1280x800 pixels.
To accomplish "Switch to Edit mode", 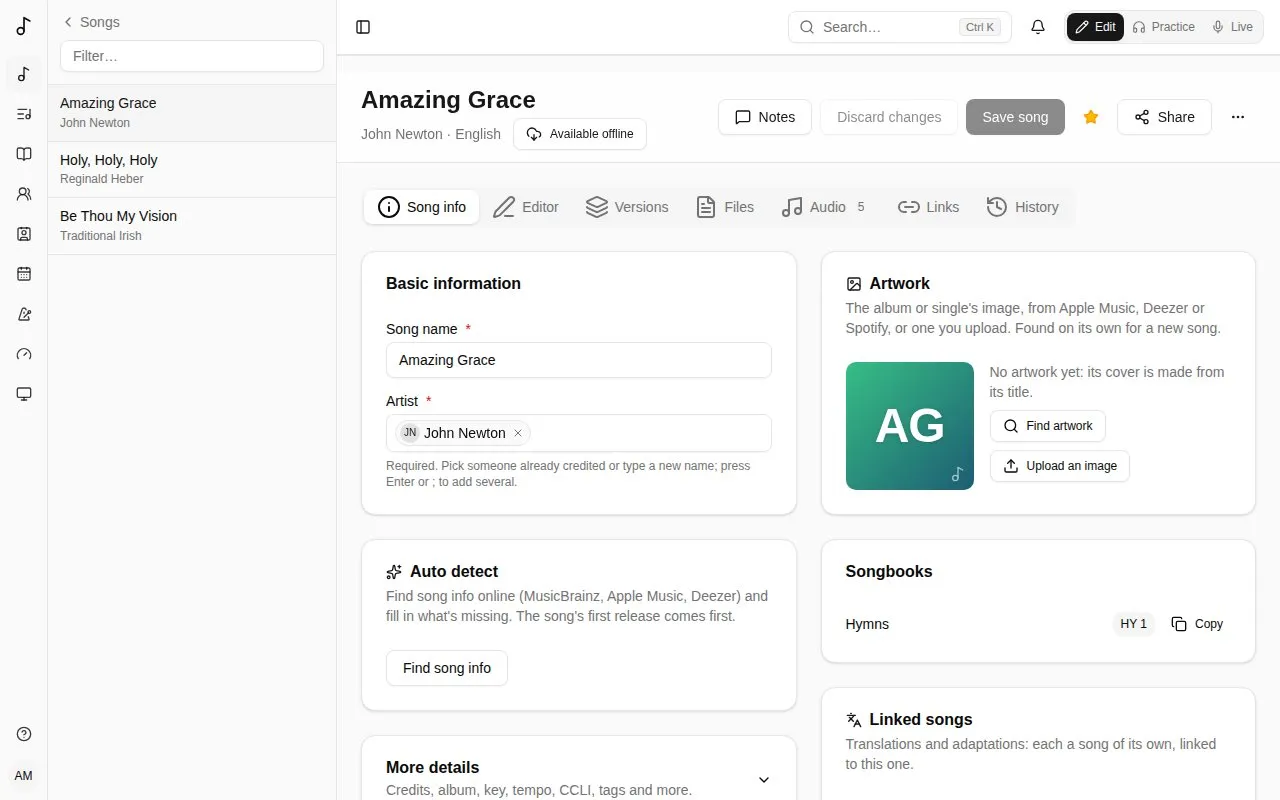I will click(1095, 27).
